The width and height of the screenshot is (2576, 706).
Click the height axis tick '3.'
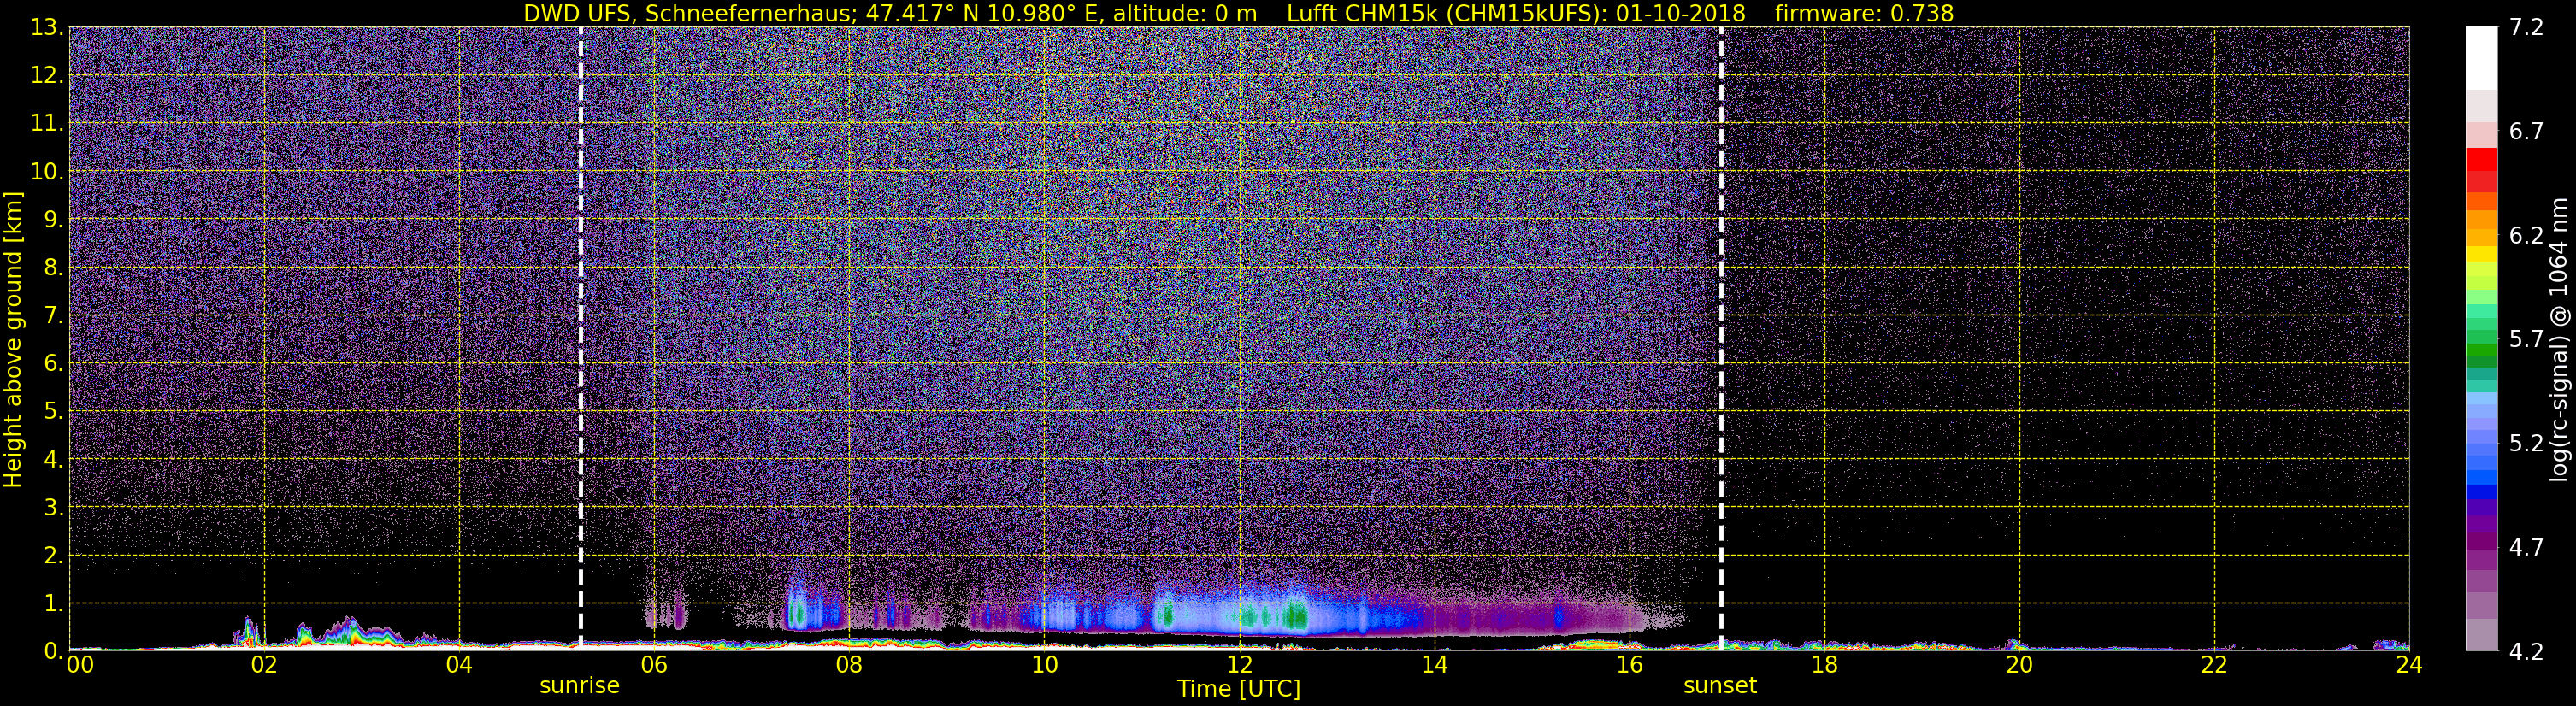[53, 507]
